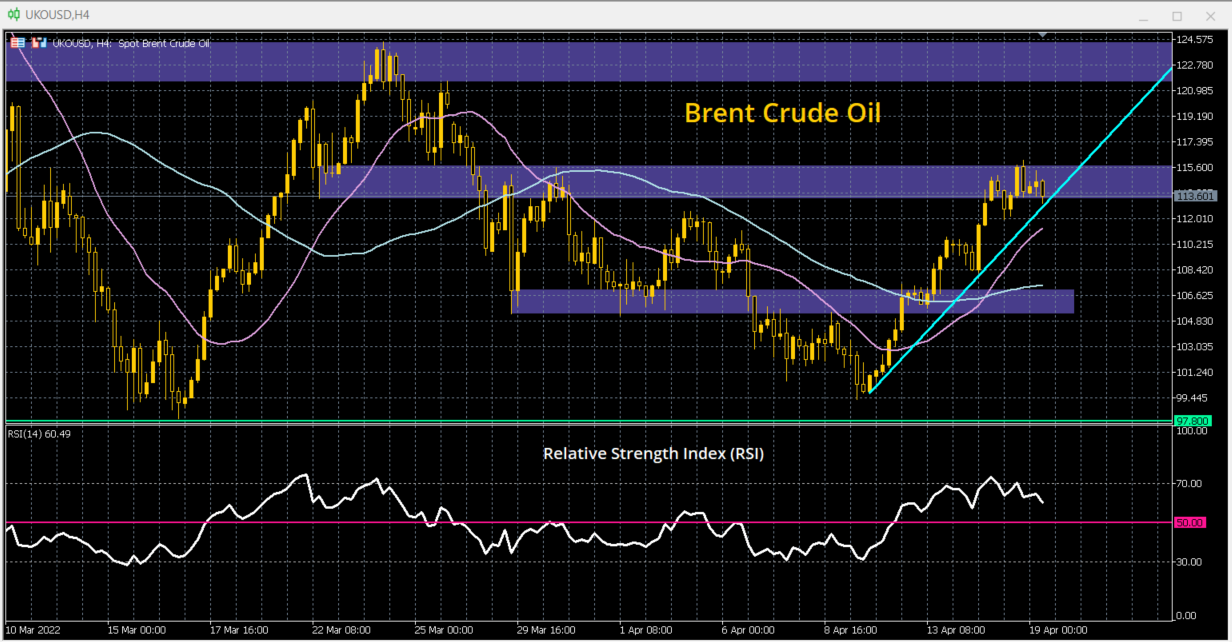Image resolution: width=1232 pixels, height=642 pixels.
Task: Click the 124.575 price scale value
Action: tap(1196, 39)
